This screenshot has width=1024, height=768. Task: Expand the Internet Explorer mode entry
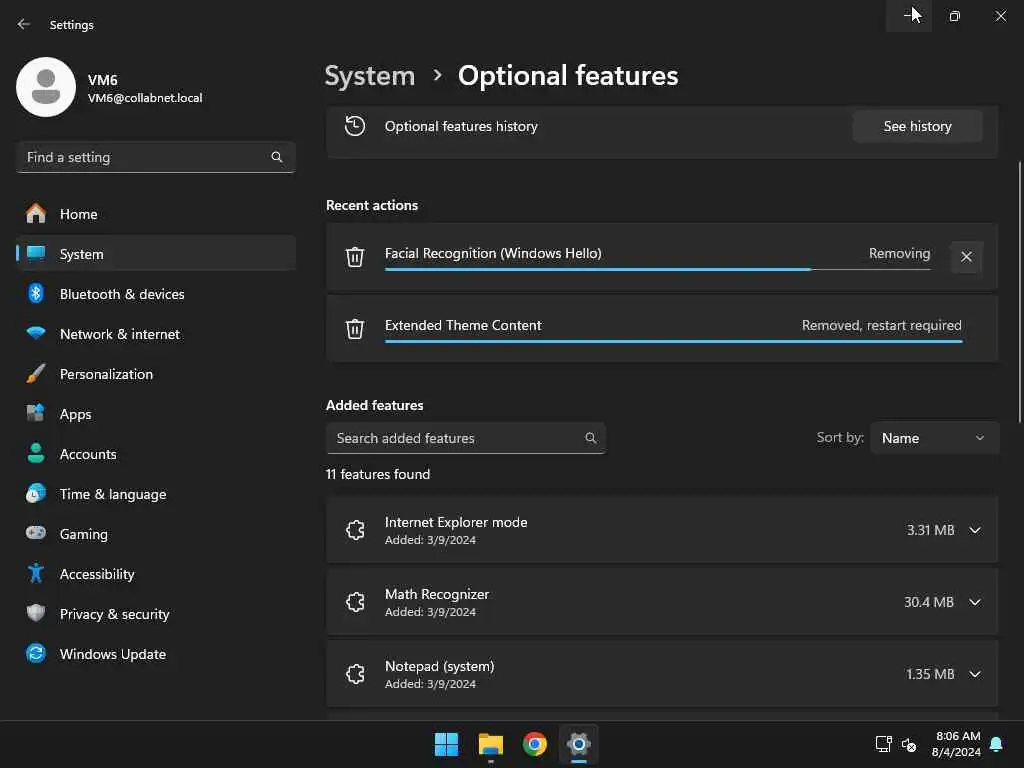click(975, 530)
